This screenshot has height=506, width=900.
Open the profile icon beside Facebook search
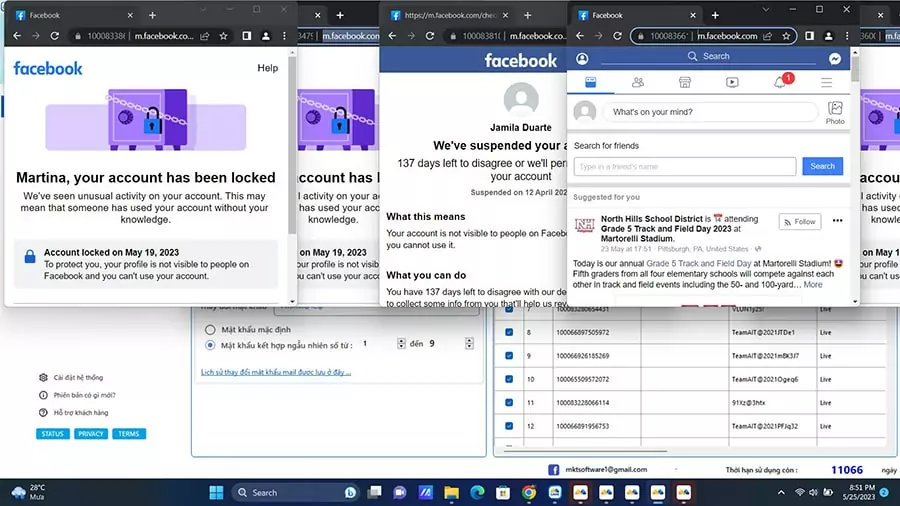tap(582, 58)
